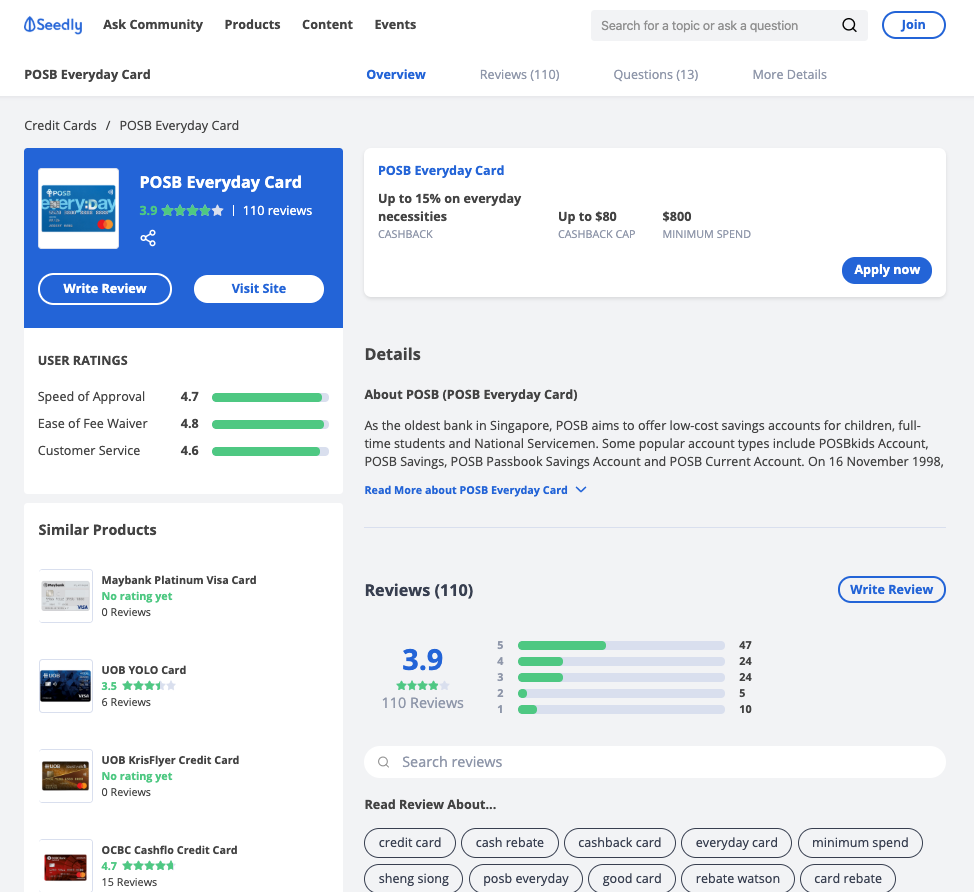974x892 pixels.
Task: Open the Maybank Platinum Visa Card thumbnail
Action: pyautogui.click(x=66, y=596)
